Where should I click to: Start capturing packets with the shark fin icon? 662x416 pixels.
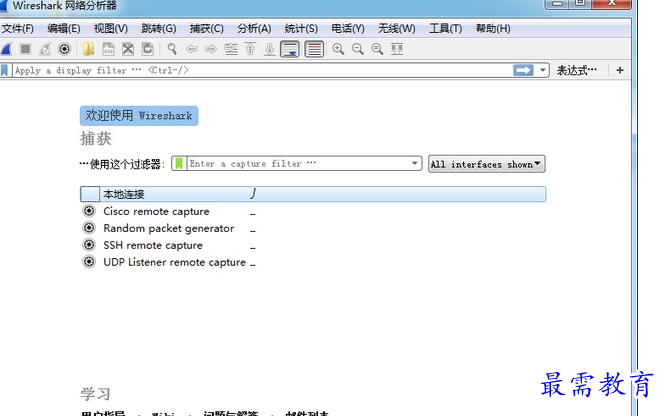click(x=6, y=49)
